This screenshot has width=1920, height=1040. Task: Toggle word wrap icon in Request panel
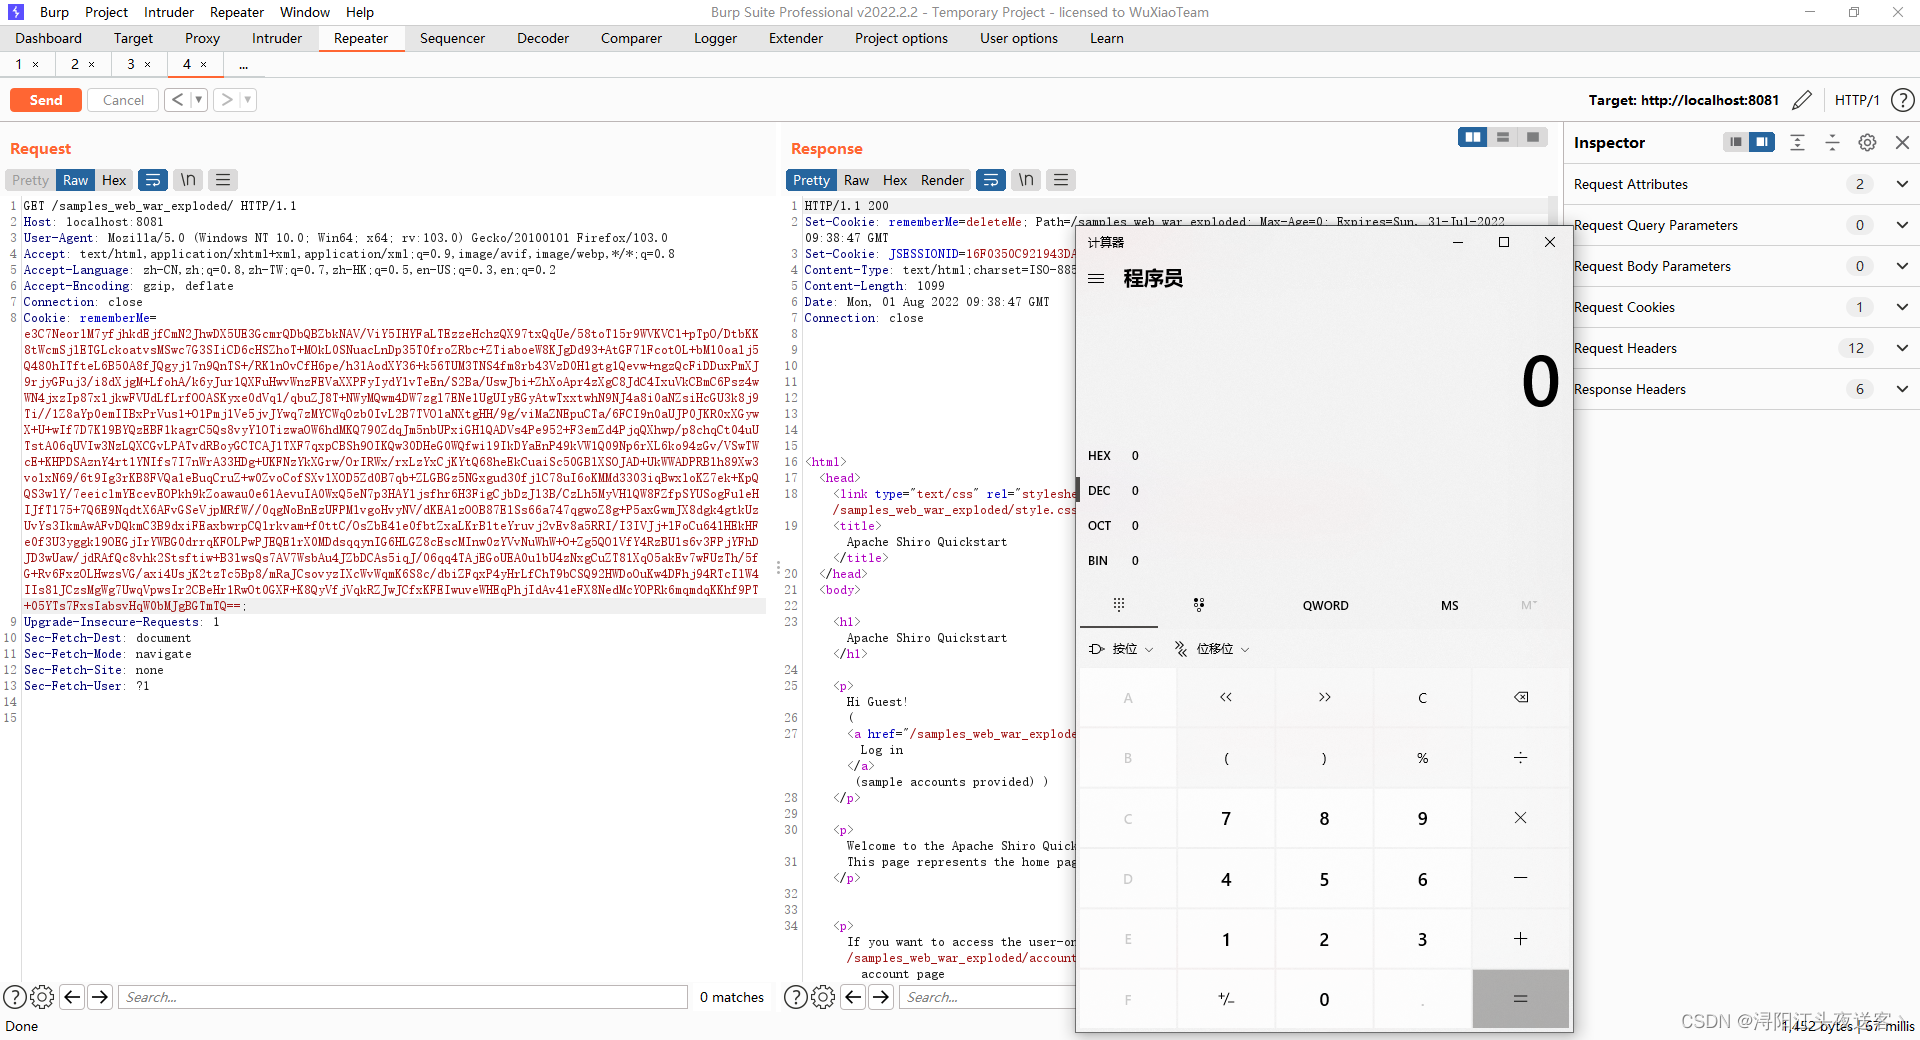coord(153,180)
